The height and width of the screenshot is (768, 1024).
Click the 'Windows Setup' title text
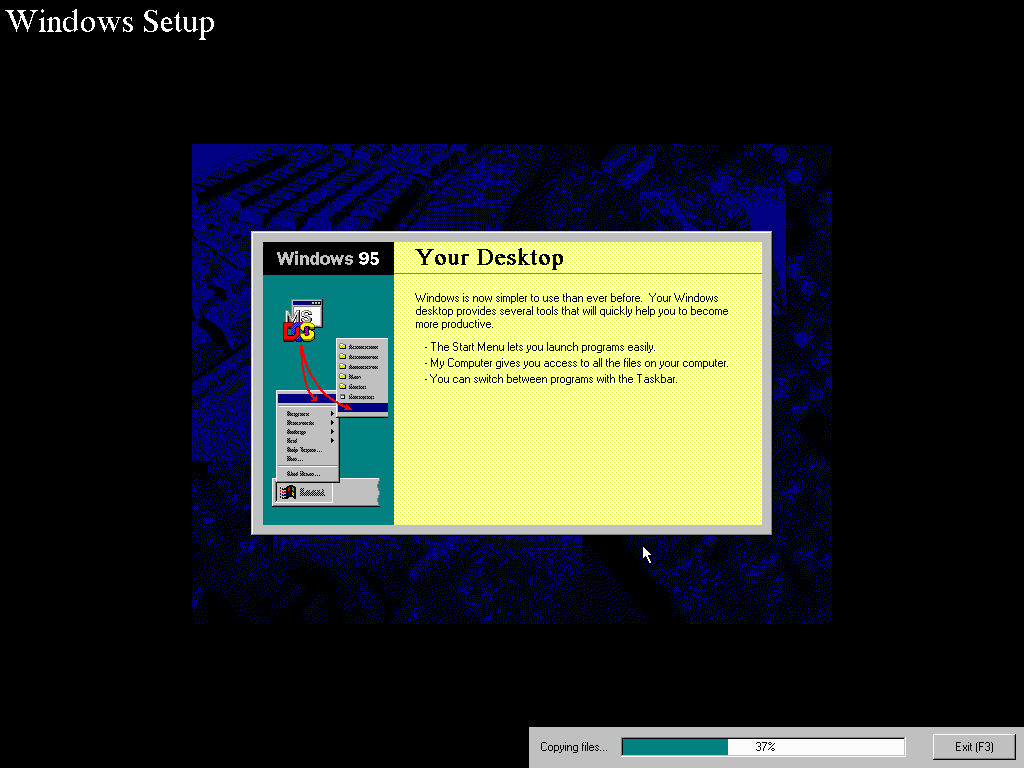(x=110, y=22)
